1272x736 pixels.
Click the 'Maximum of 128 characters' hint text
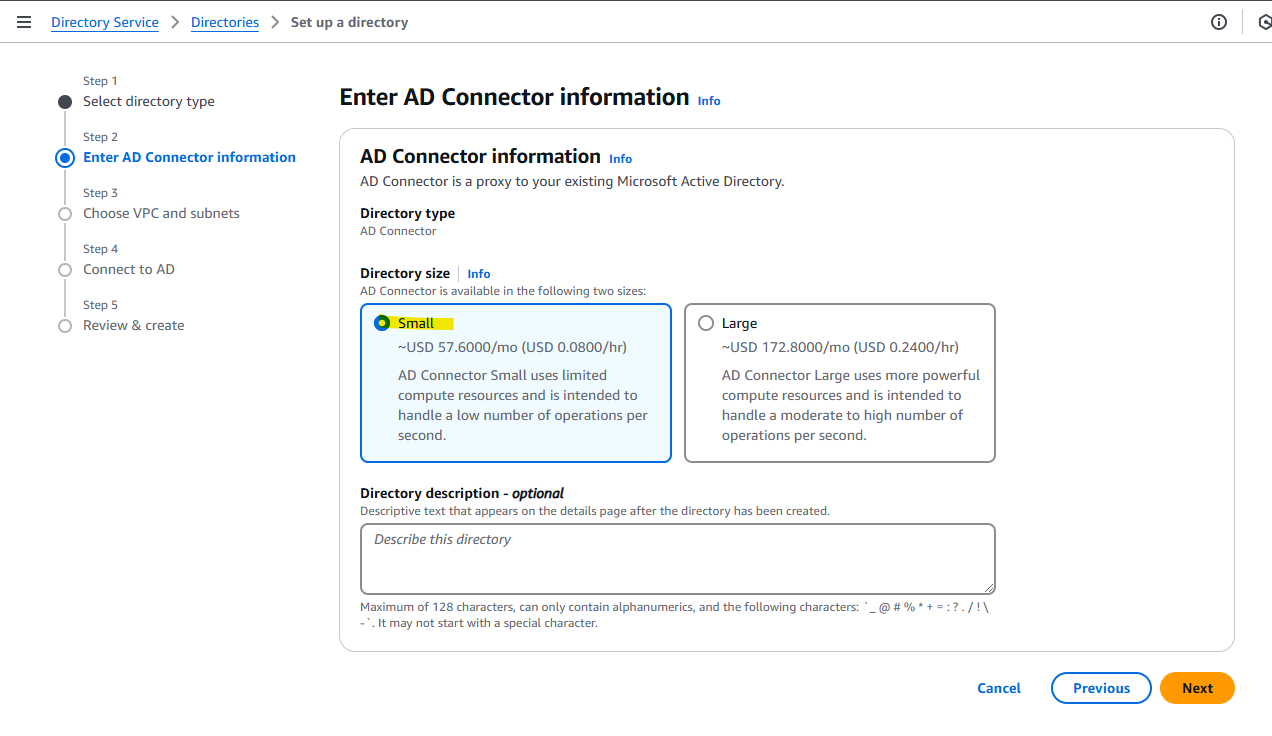(674, 615)
